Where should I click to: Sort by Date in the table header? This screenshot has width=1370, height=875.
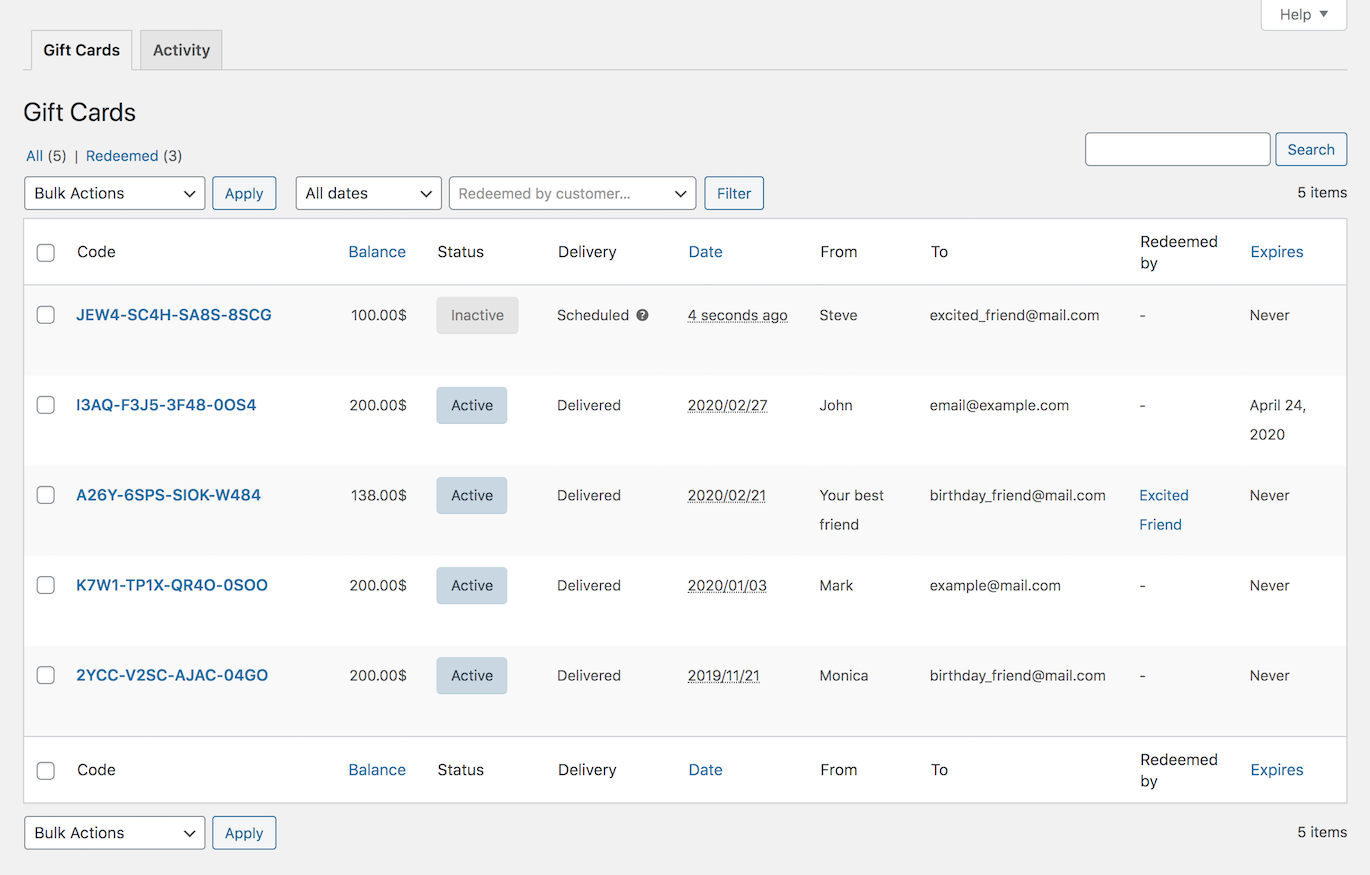705,252
